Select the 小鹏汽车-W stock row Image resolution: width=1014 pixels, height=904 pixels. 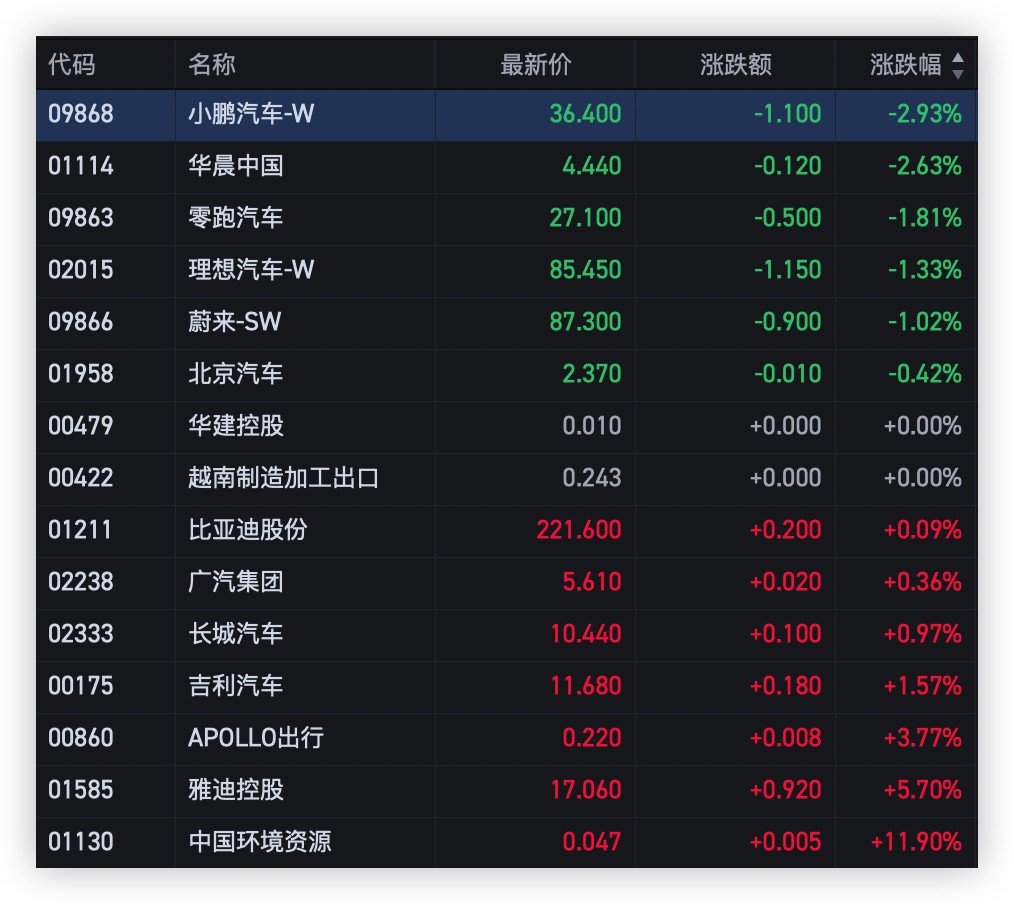click(251, 114)
